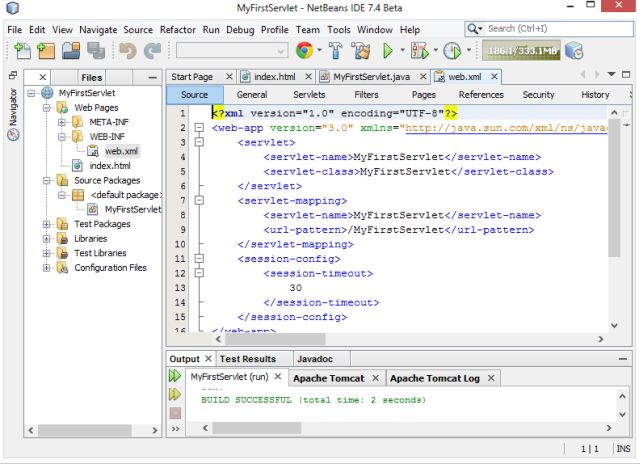
Task: Click the restore window group icon above Navigator
Action: point(13,75)
